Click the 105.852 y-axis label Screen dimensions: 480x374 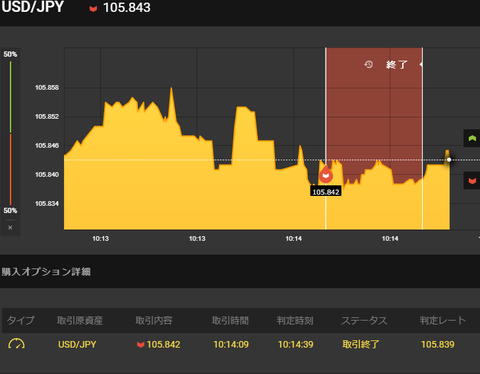(47, 117)
